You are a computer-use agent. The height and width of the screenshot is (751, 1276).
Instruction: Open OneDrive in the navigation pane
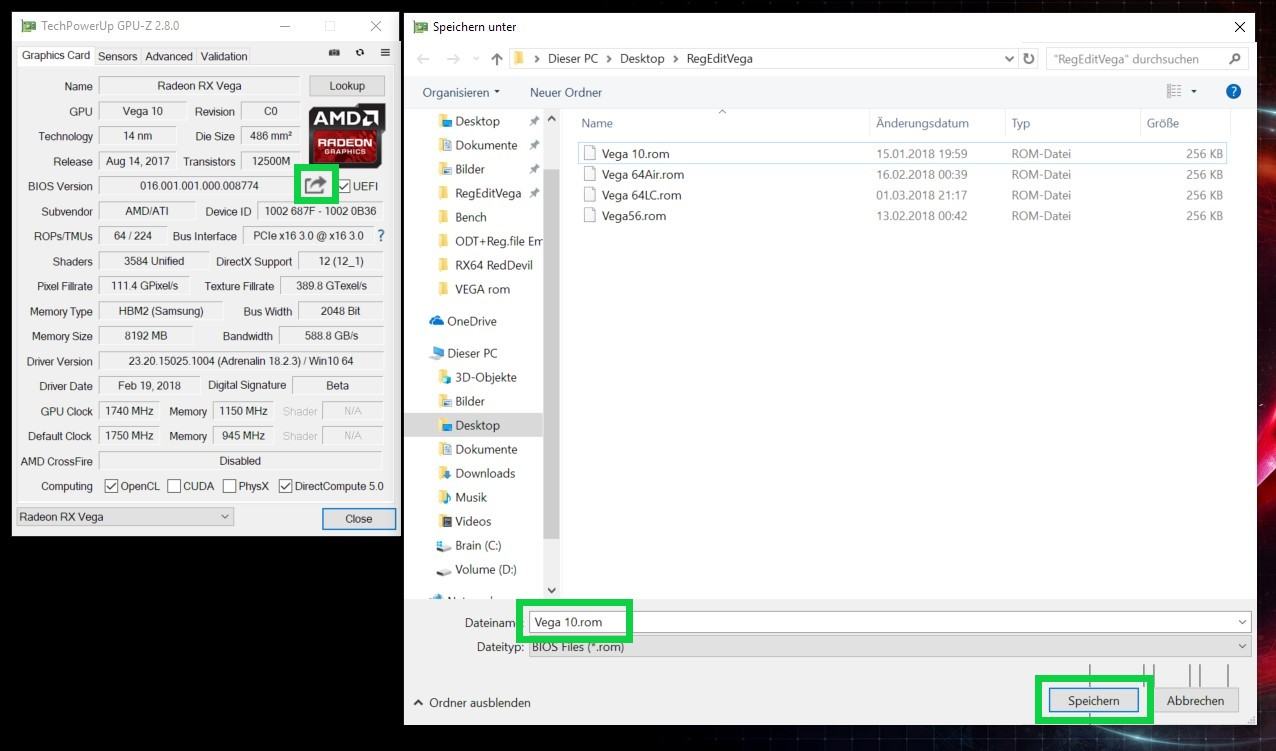pyautogui.click(x=463, y=321)
